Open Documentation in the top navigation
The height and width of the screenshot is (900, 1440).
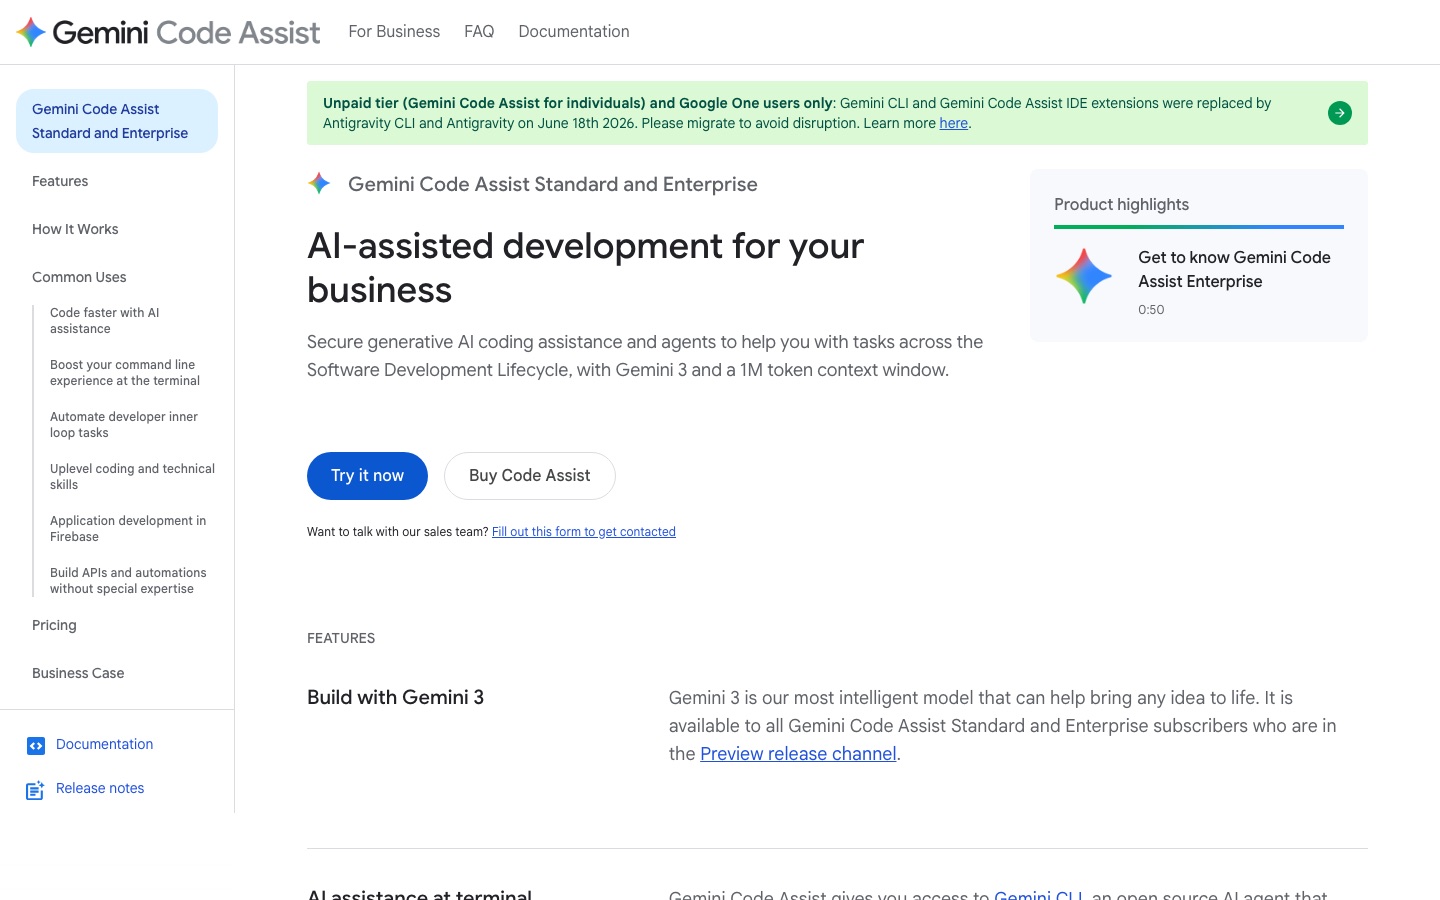[x=574, y=32]
